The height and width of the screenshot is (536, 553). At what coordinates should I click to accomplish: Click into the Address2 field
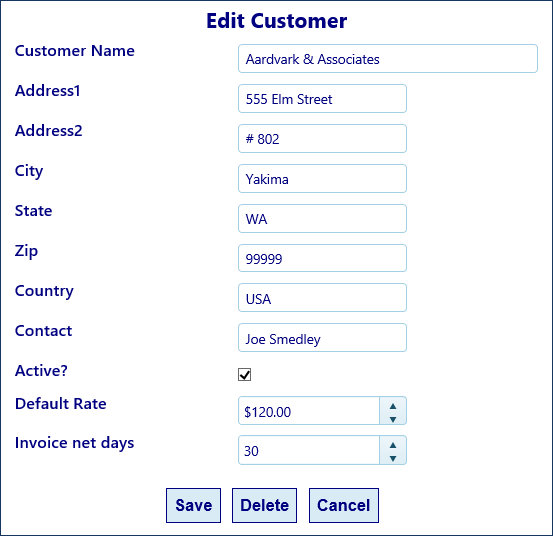point(322,139)
